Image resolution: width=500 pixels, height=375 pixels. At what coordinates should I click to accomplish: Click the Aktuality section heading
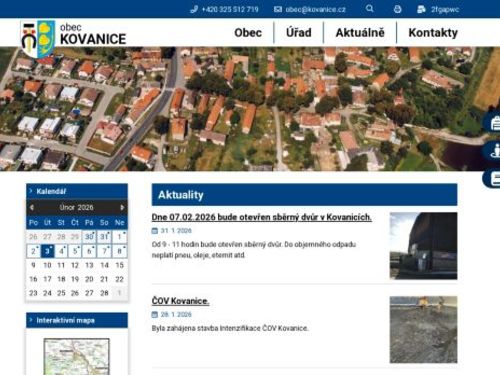181,195
